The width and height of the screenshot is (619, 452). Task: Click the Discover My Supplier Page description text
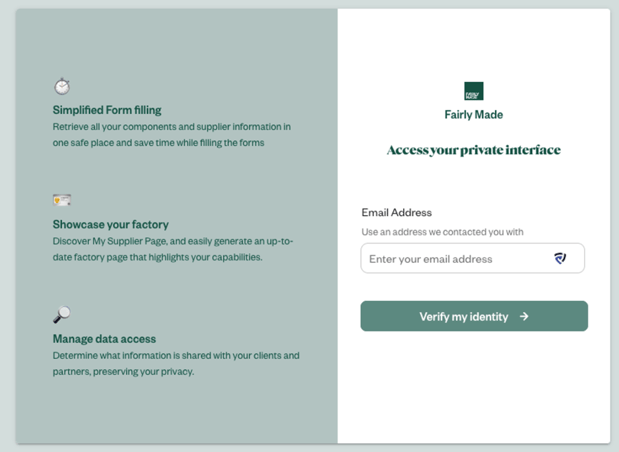click(x=172, y=249)
